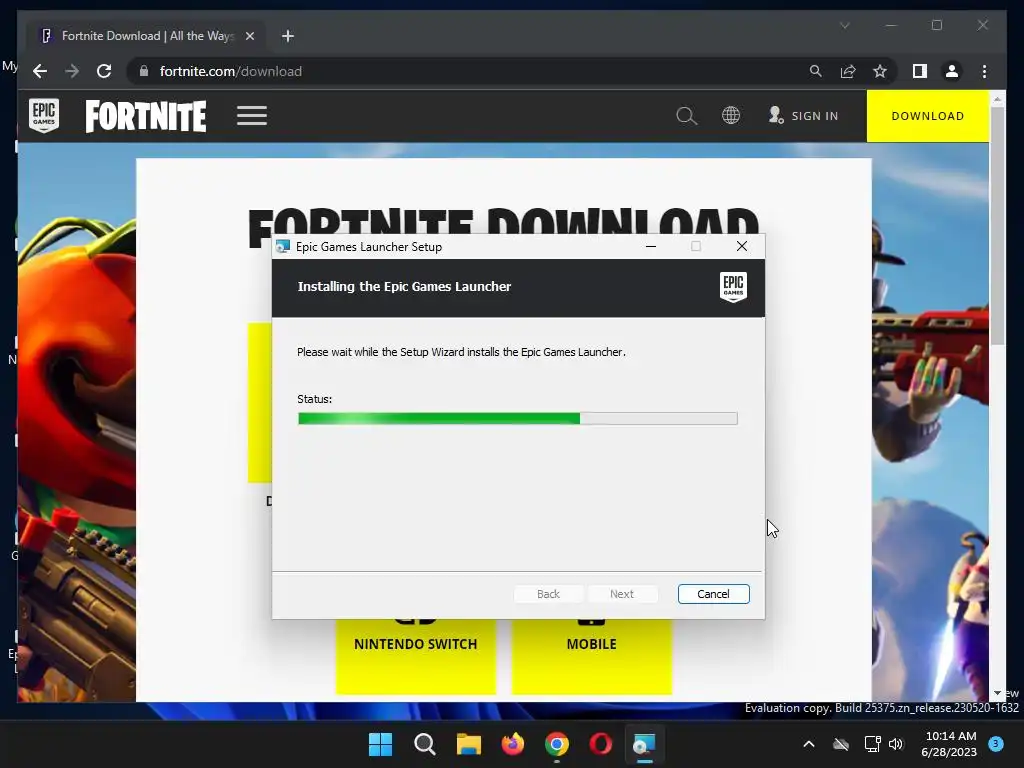Choose the NINTENDO SWITCH download tile
The image size is (1024, 768).
pos(415,655)
